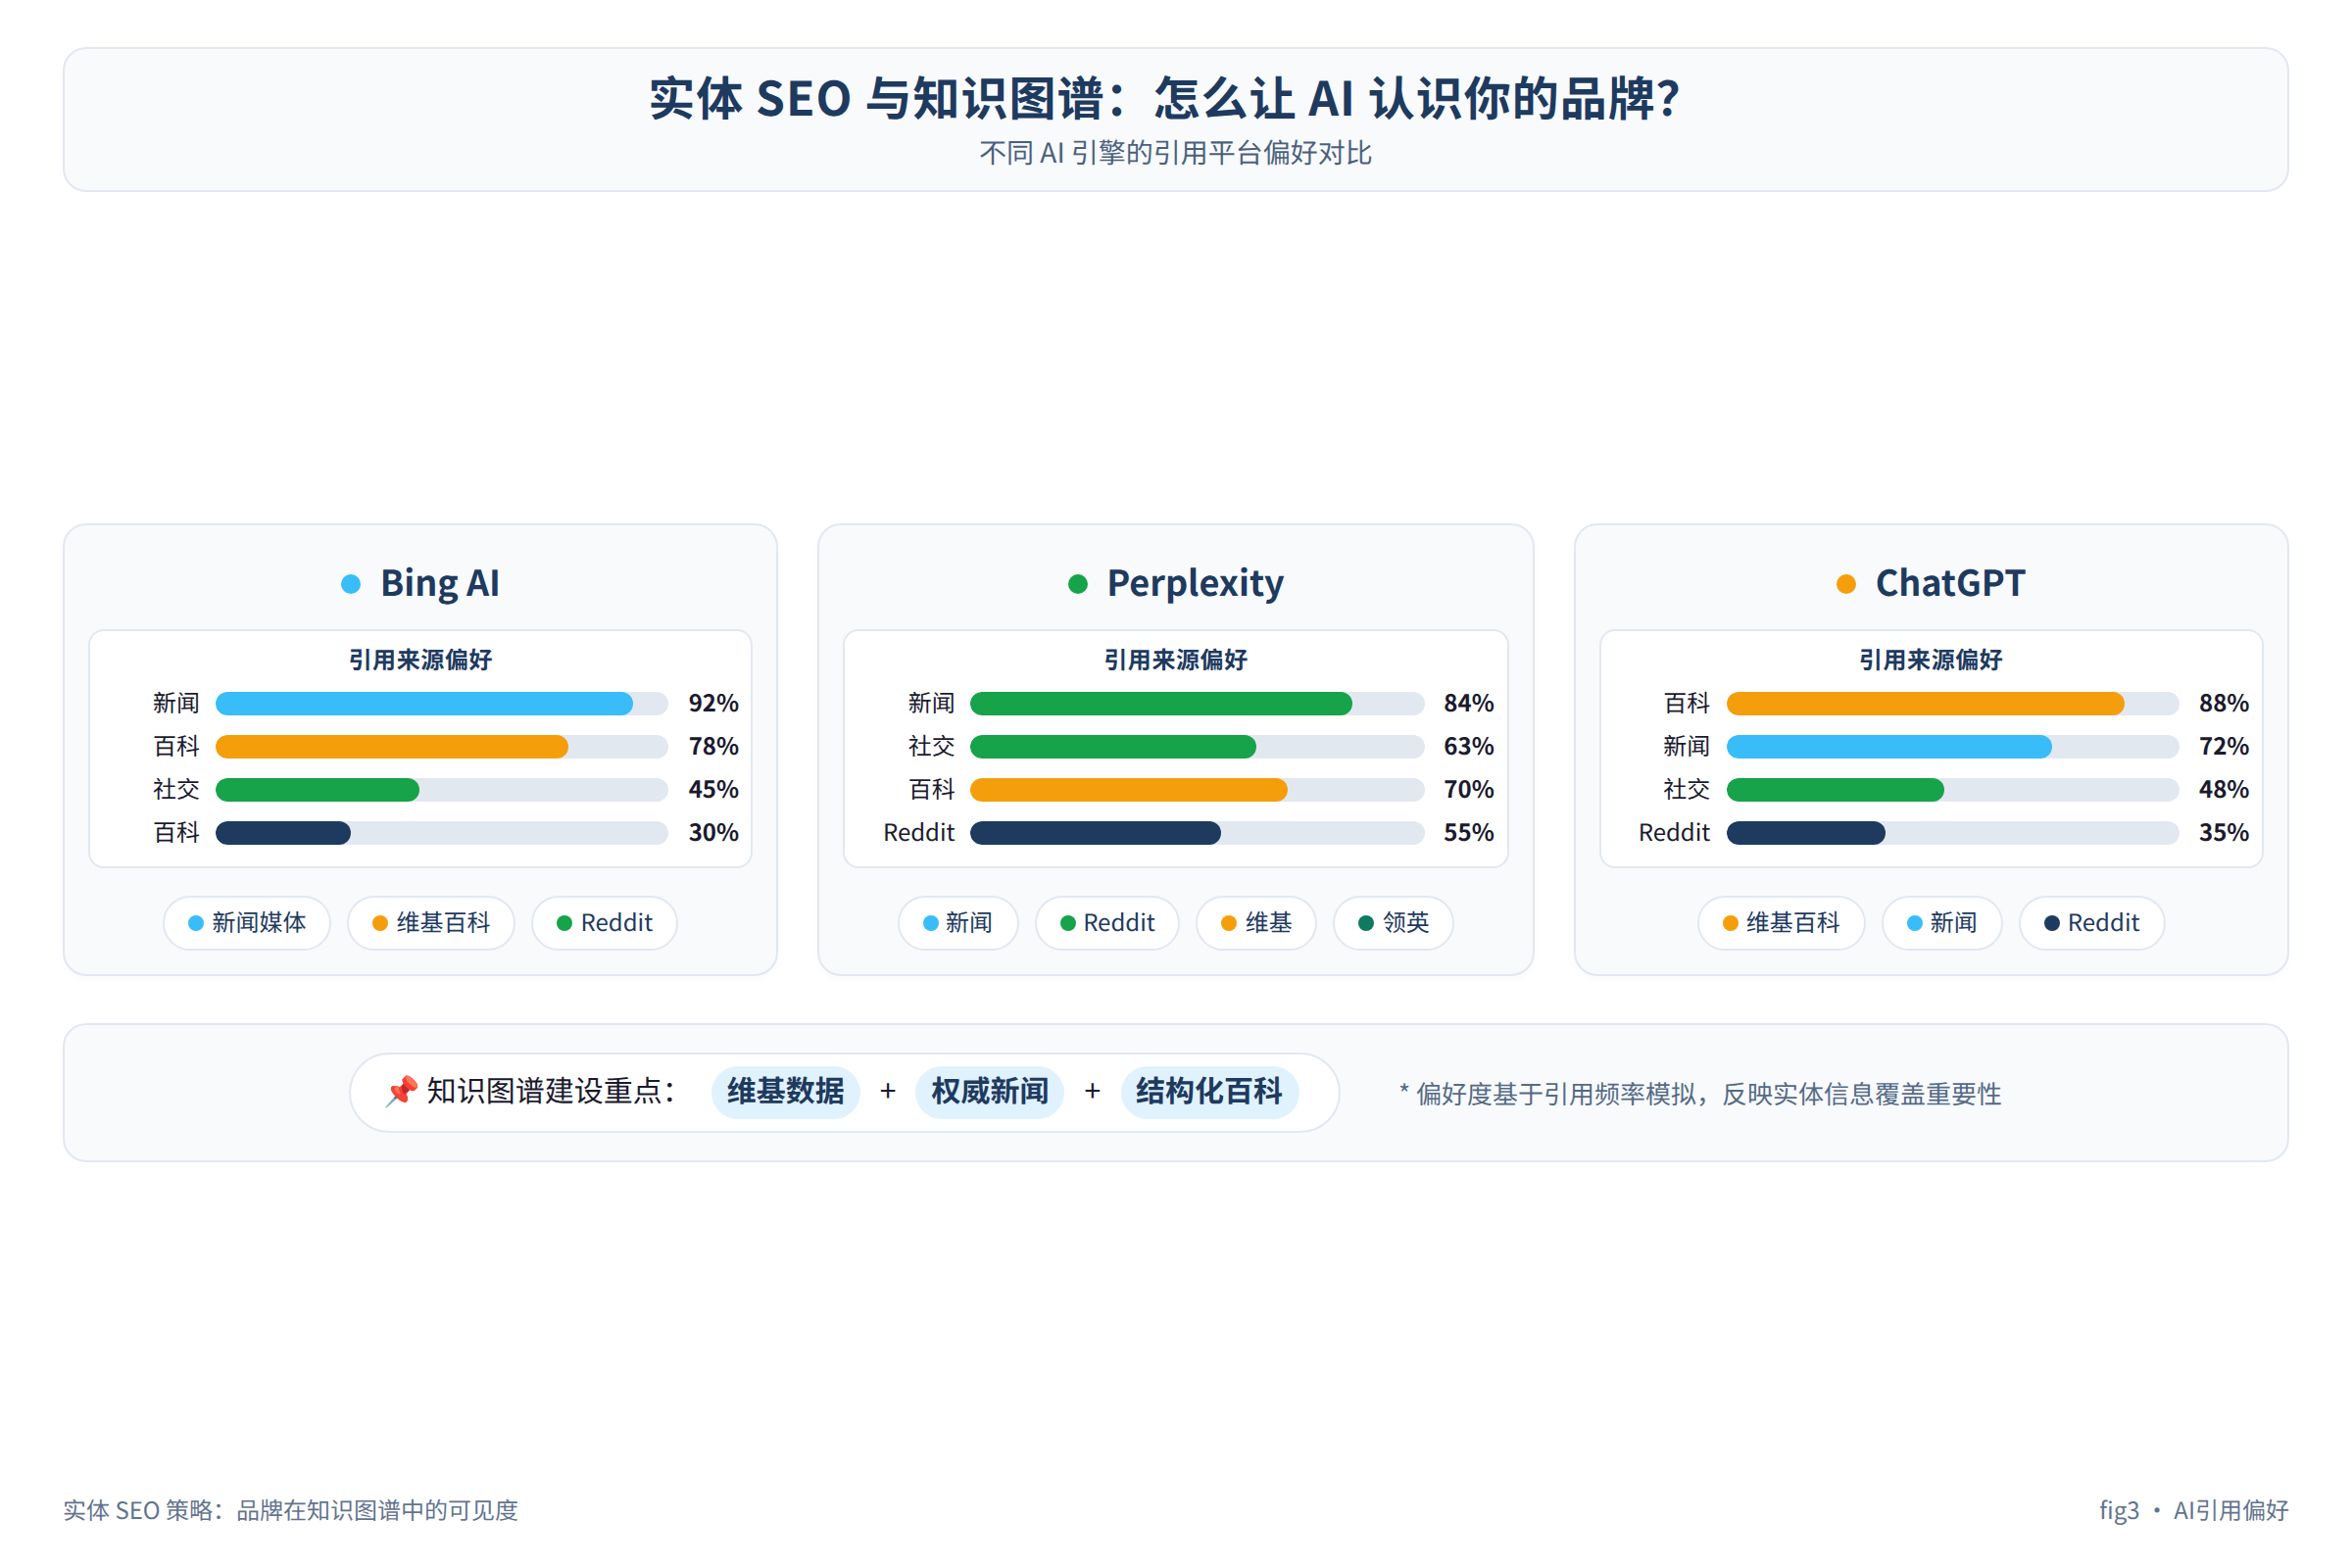Click Perplexity 社交 63% bar

pos(1197,747)
